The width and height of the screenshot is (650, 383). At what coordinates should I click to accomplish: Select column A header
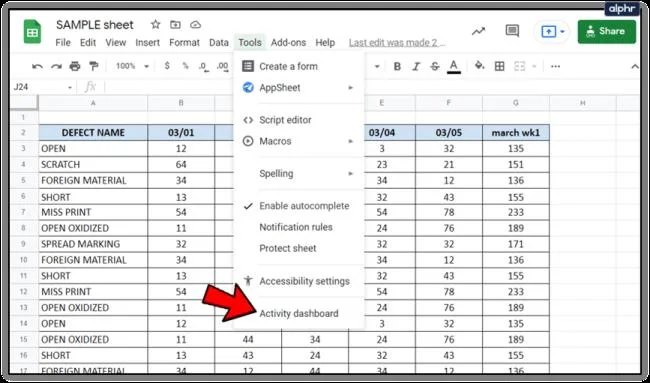click(x=93, y=103)
